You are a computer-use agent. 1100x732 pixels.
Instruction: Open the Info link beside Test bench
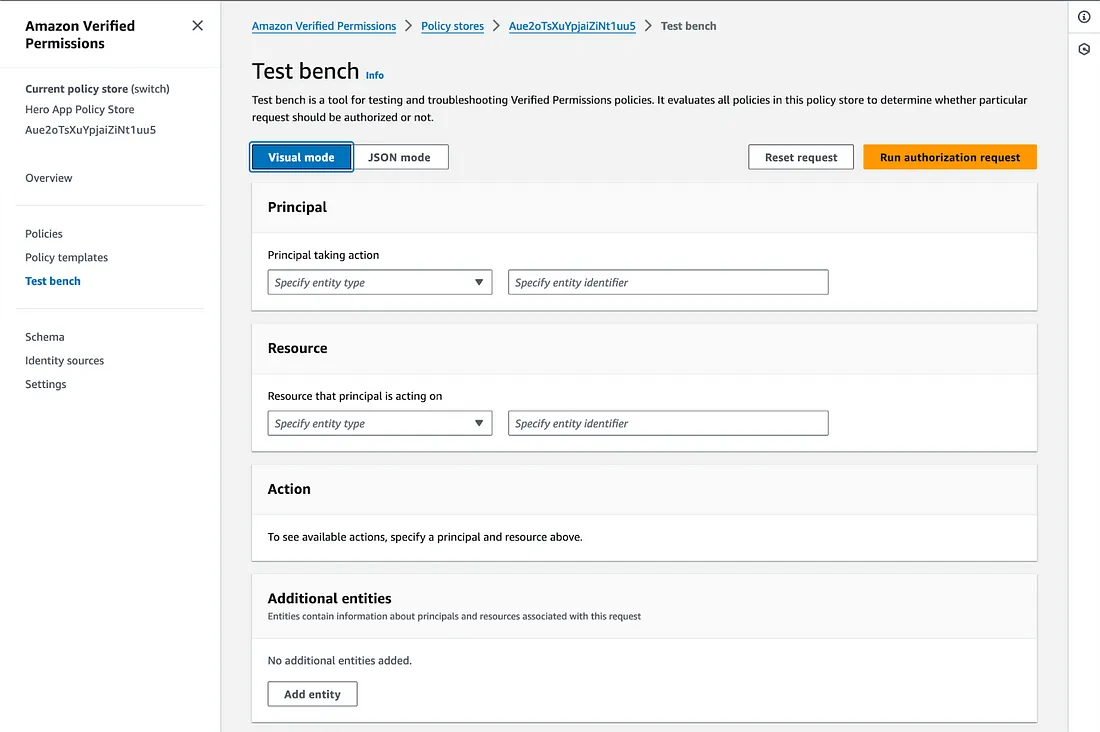tap(375, 75)
